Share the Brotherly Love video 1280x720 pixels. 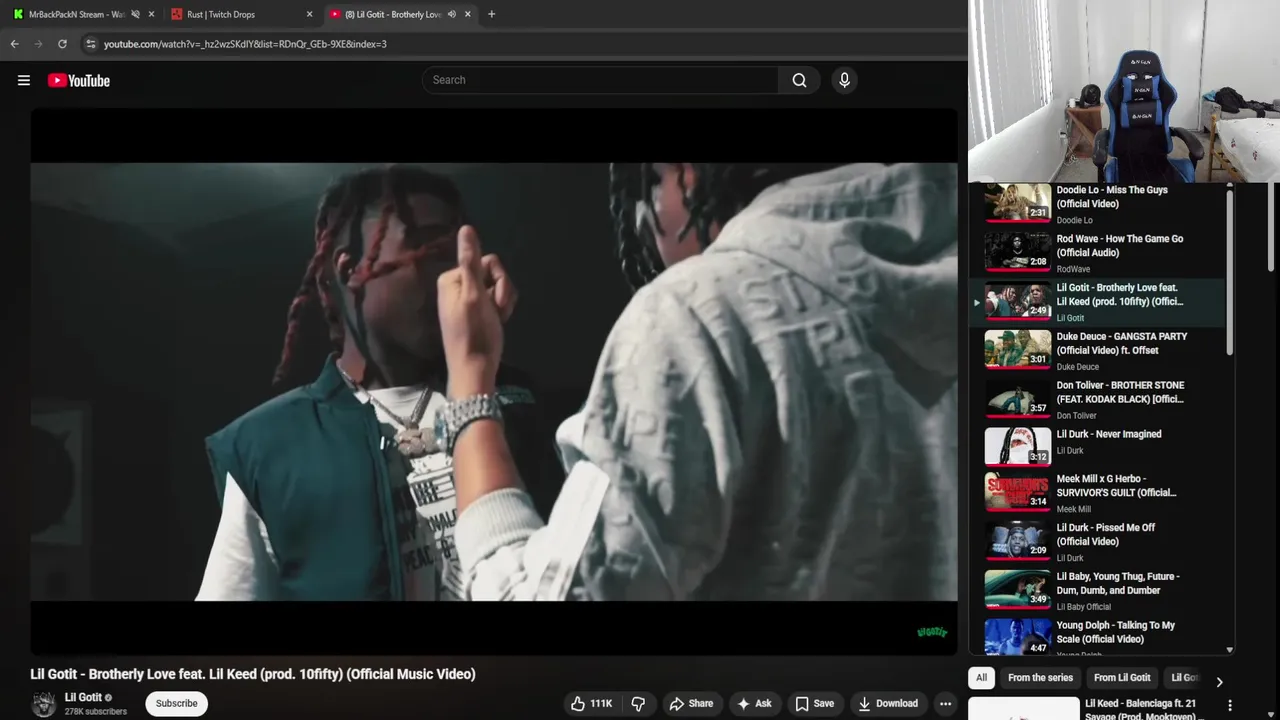[691, 703]
